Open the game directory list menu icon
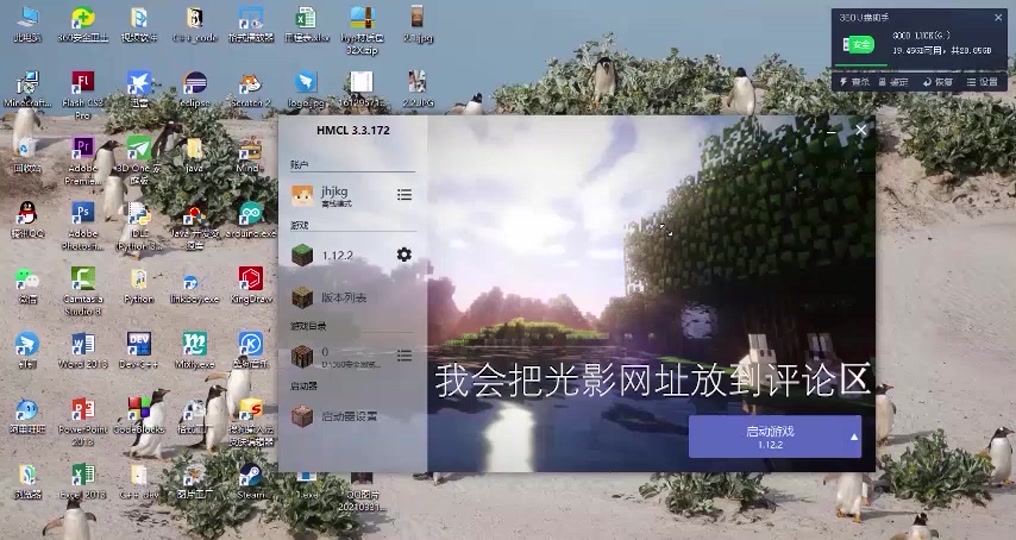This screenshot has width=1016, height=540. pos(404,355)
